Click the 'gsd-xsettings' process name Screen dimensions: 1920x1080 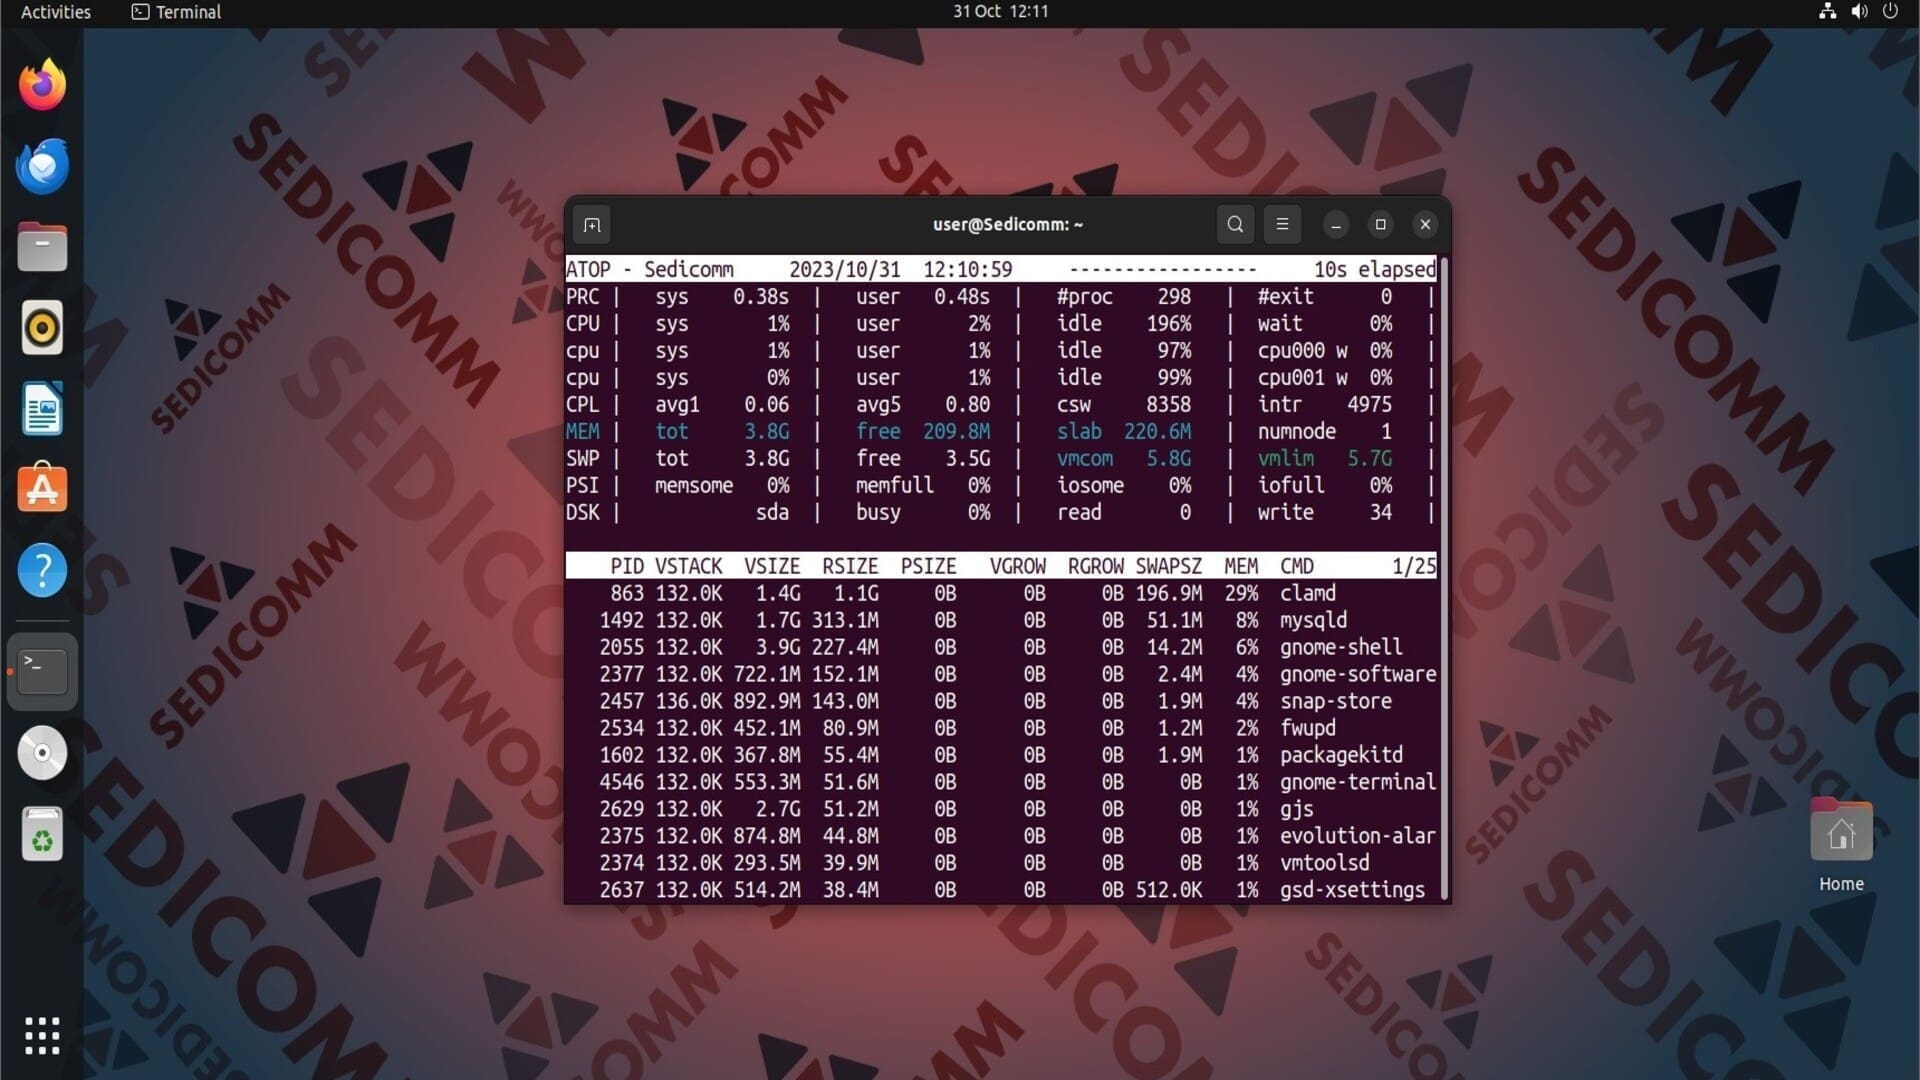(x=1352, y=890)
